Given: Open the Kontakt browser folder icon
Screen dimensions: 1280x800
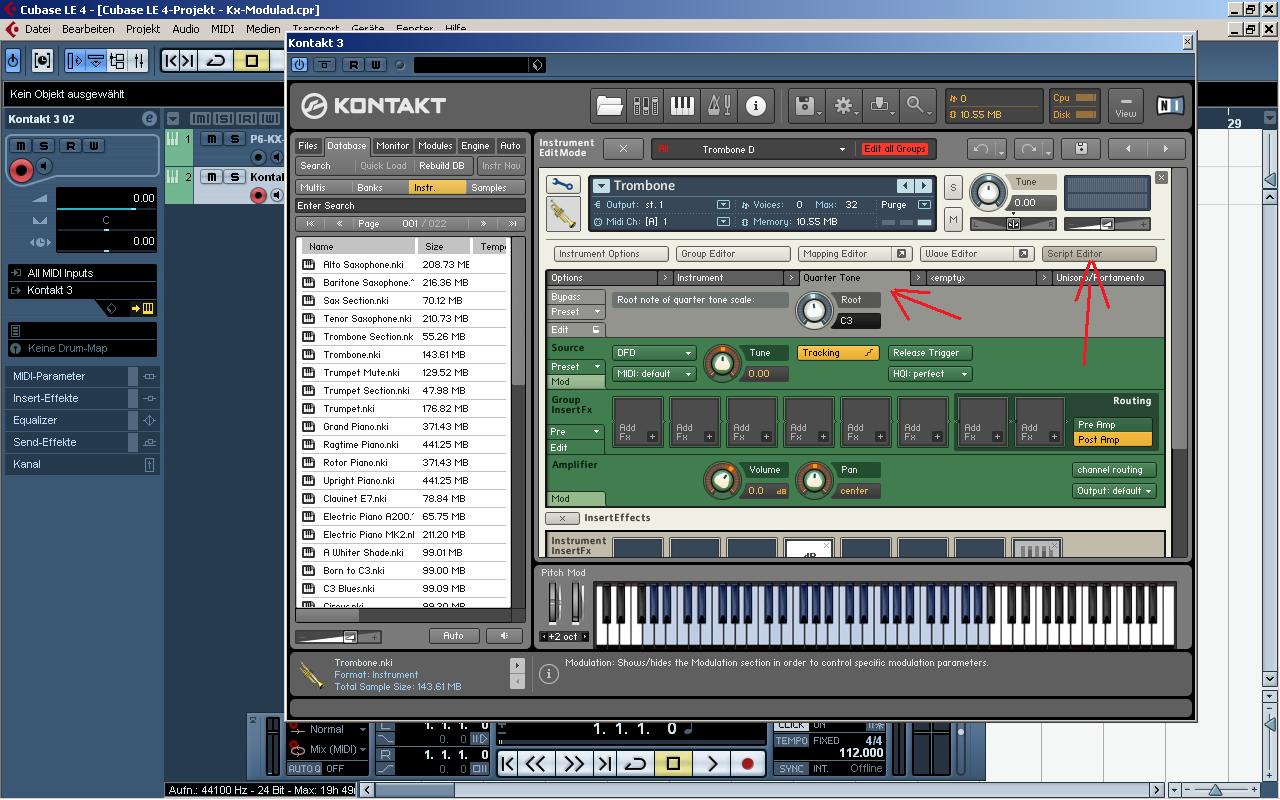Looking at the screenshot, I should click(x=609, y=105).
